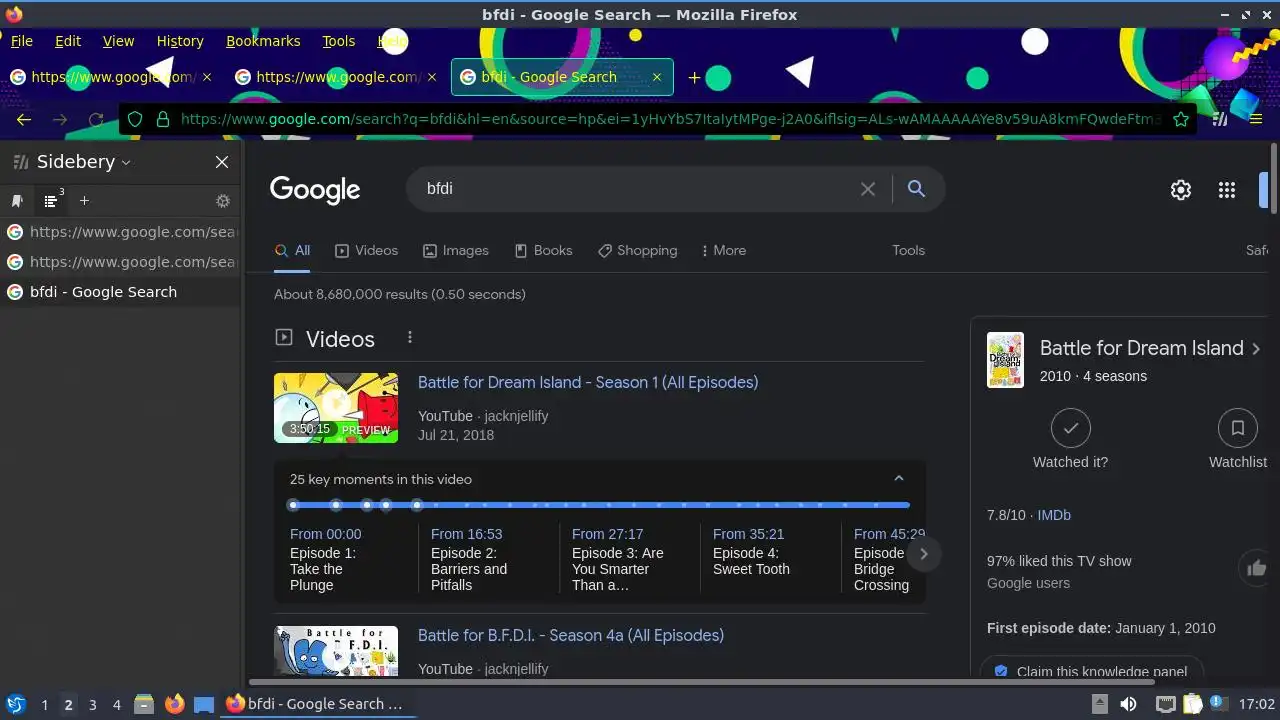Submit search with magnifier icon
1280x720 pixels.
916,188
